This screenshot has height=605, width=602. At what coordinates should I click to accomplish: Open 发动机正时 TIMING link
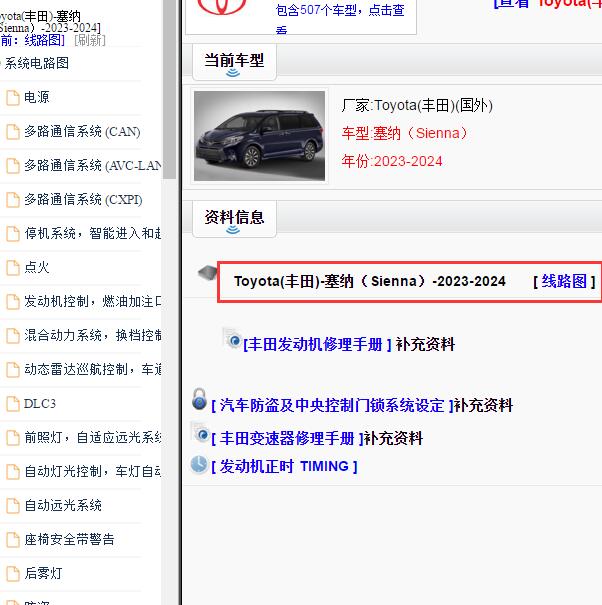[x=284, y=466]
